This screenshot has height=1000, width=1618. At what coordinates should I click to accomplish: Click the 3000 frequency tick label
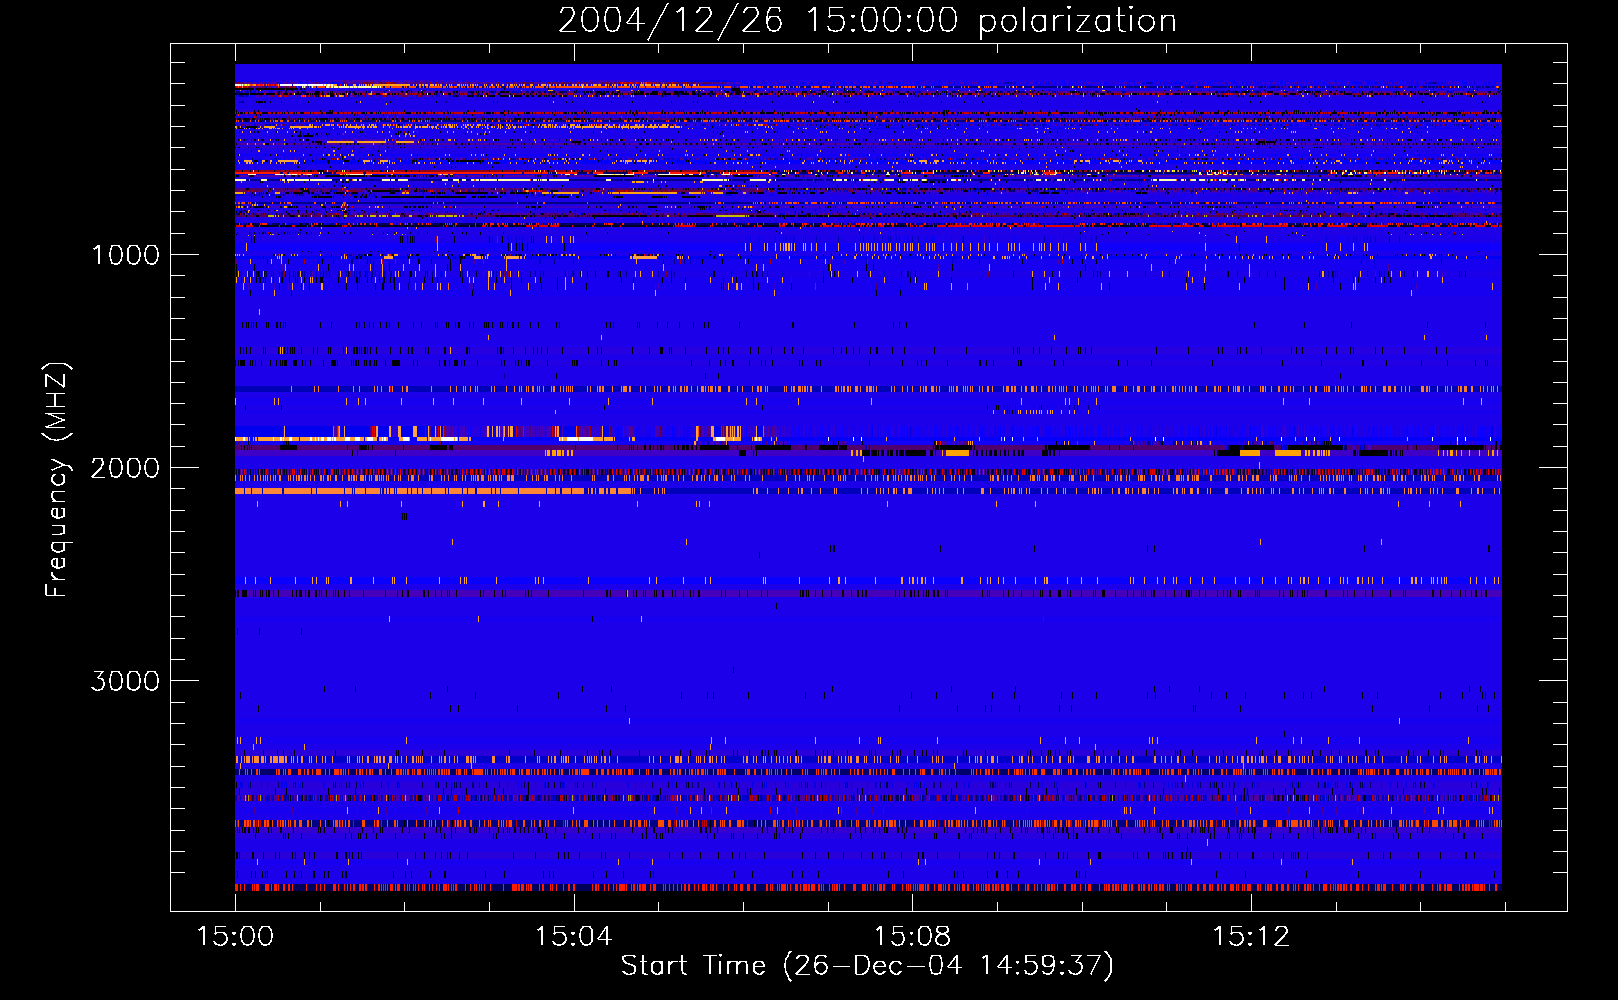click(x=125, y=681)
